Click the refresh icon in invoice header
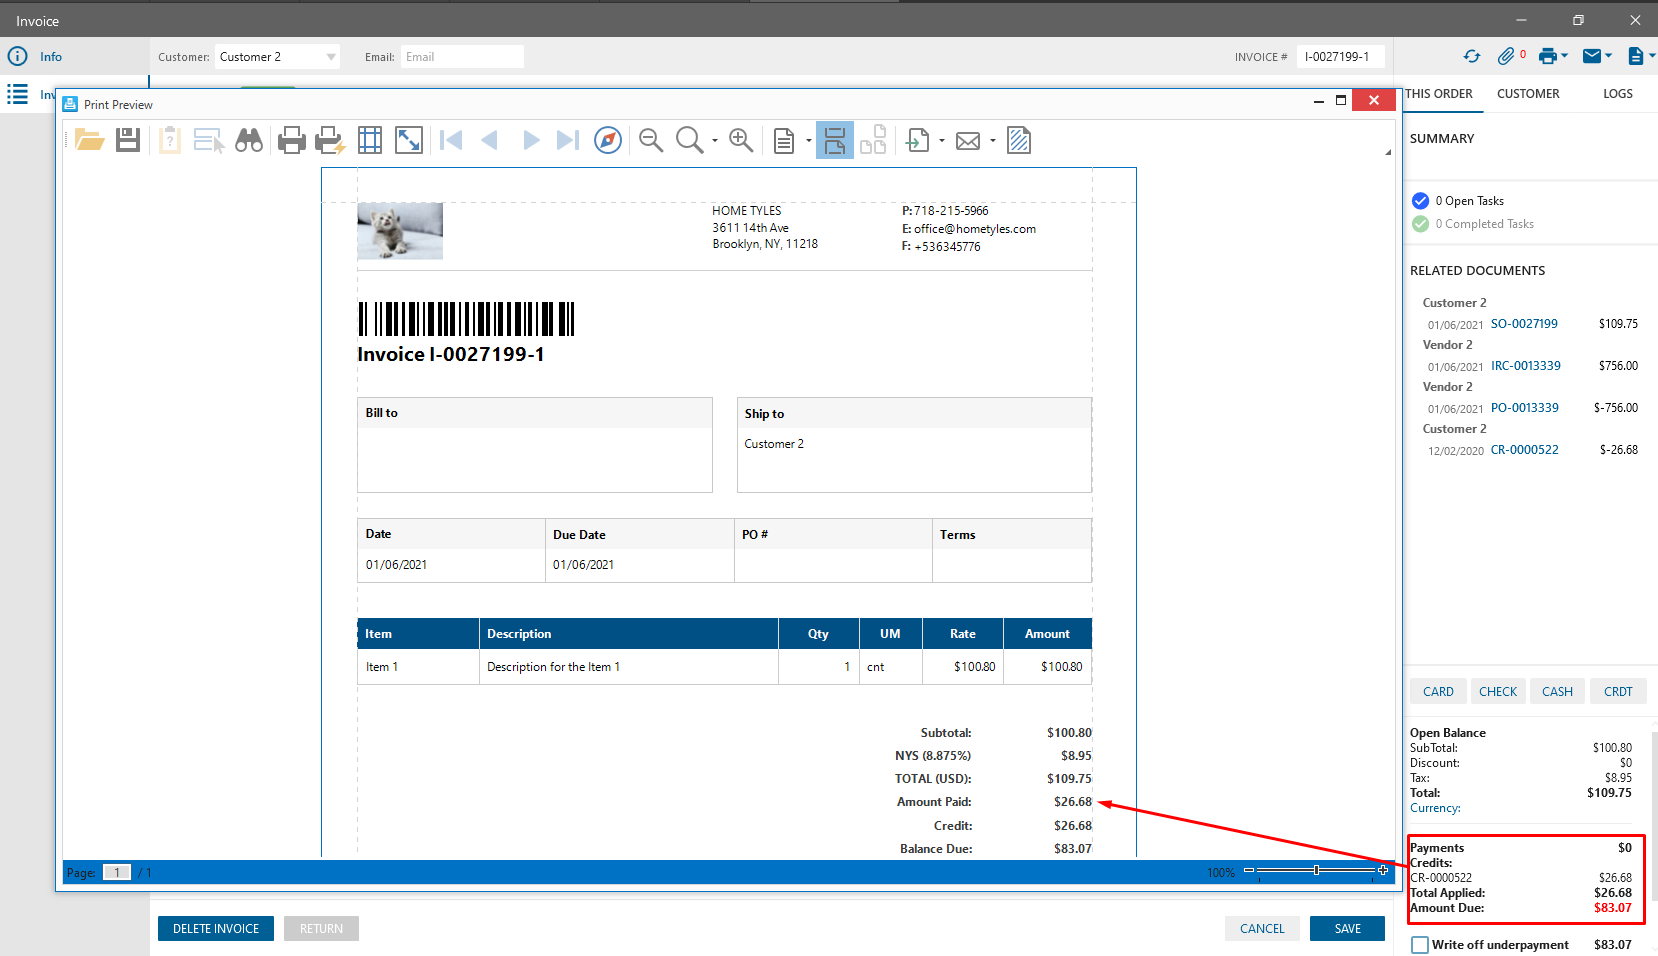The image size is (1658, 956). [1472, 57]
